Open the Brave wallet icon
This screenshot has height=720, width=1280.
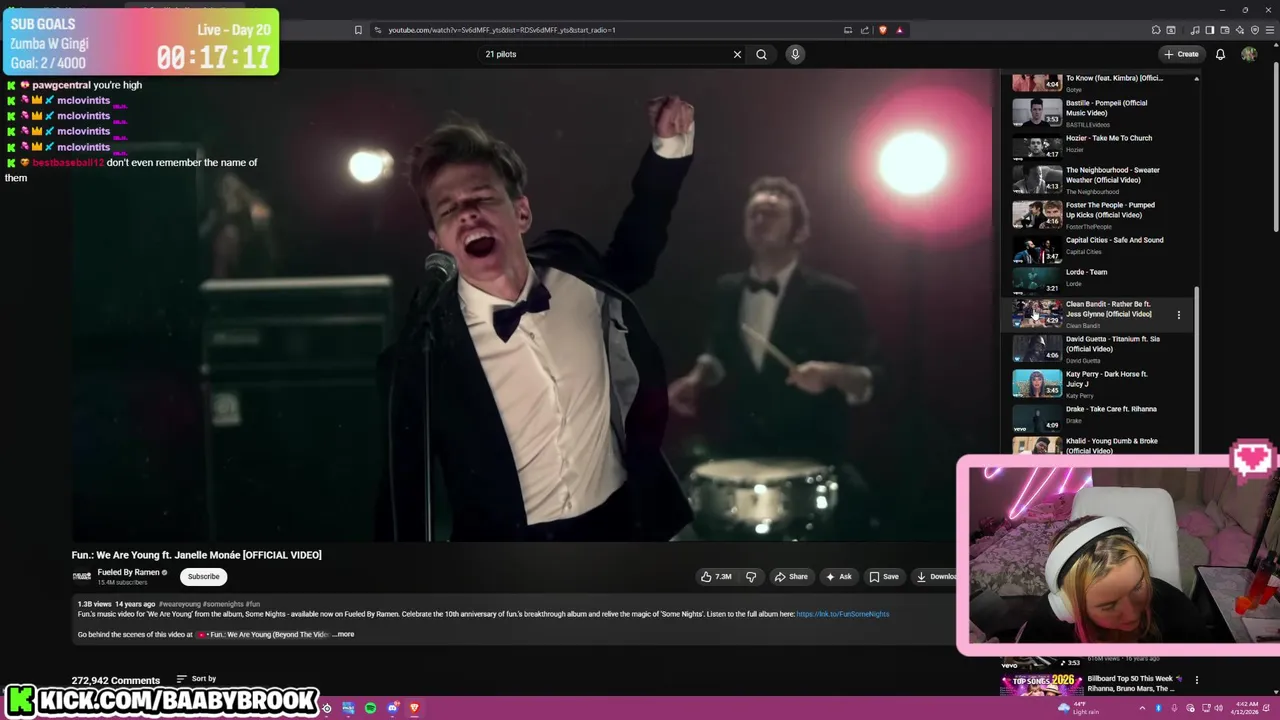pyautogui.click(x=1225, y=30)
